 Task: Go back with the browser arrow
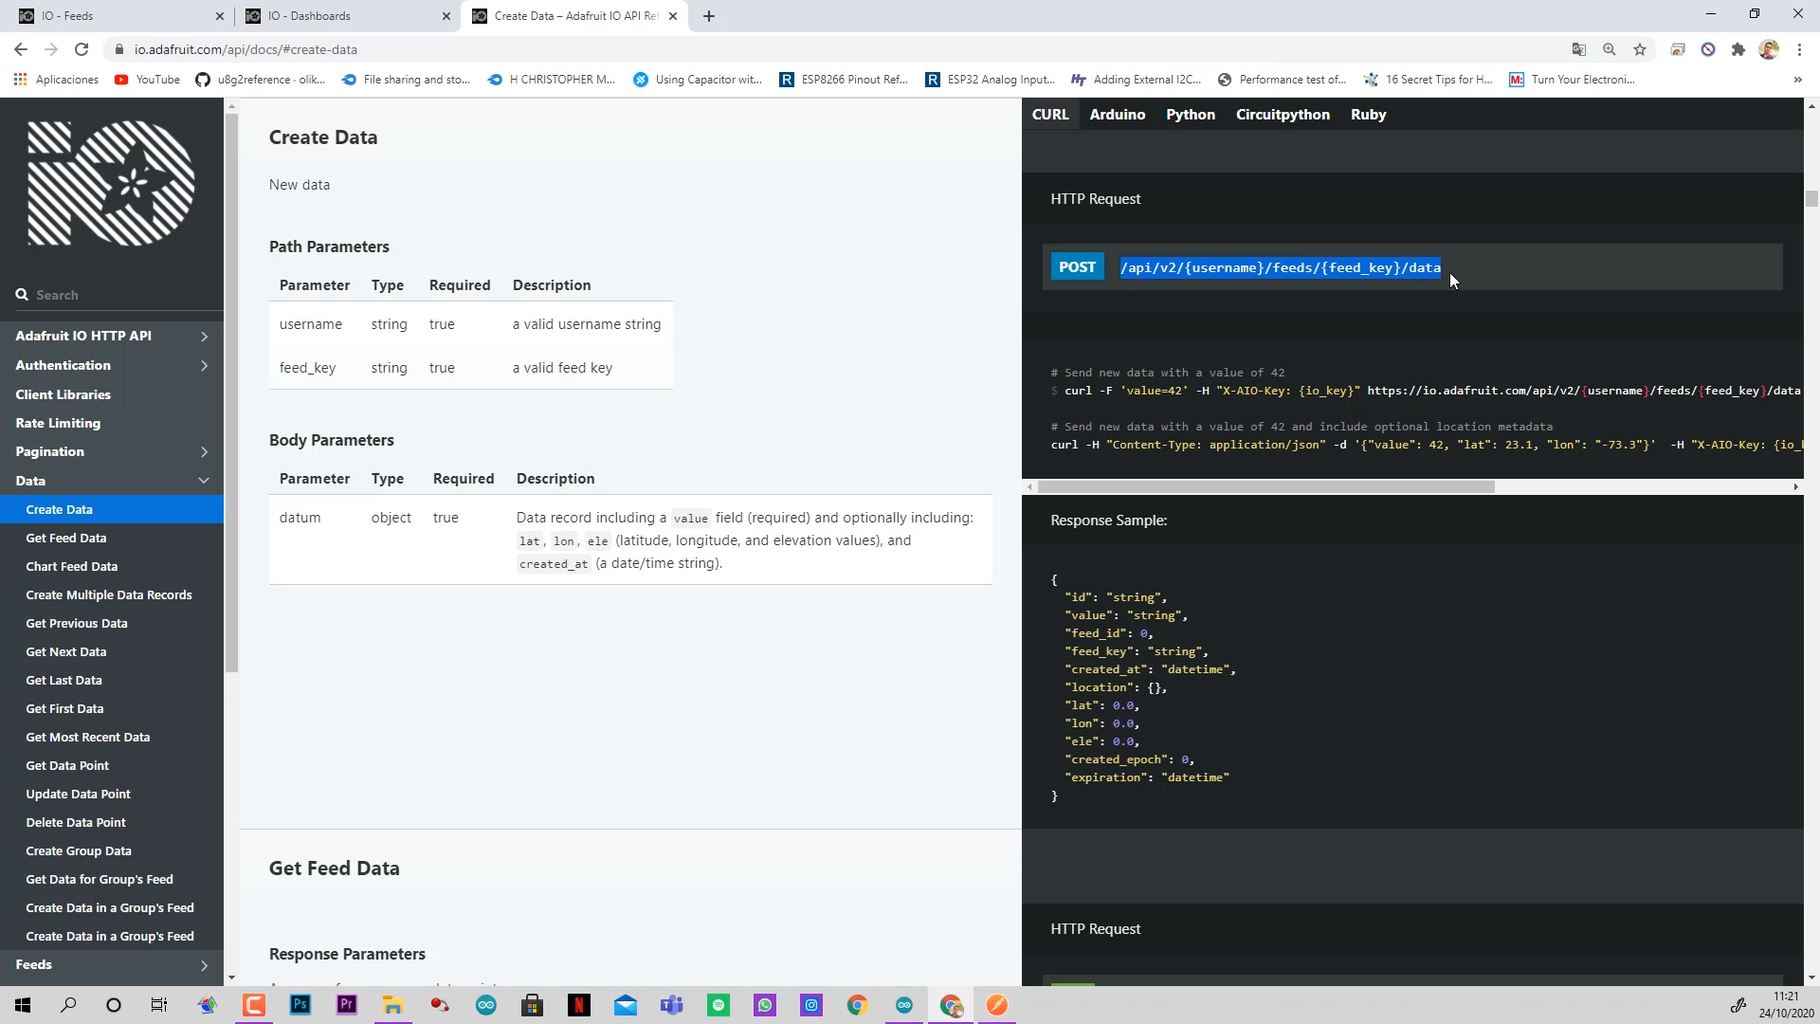pyautogui.click(x=21, y=49)
